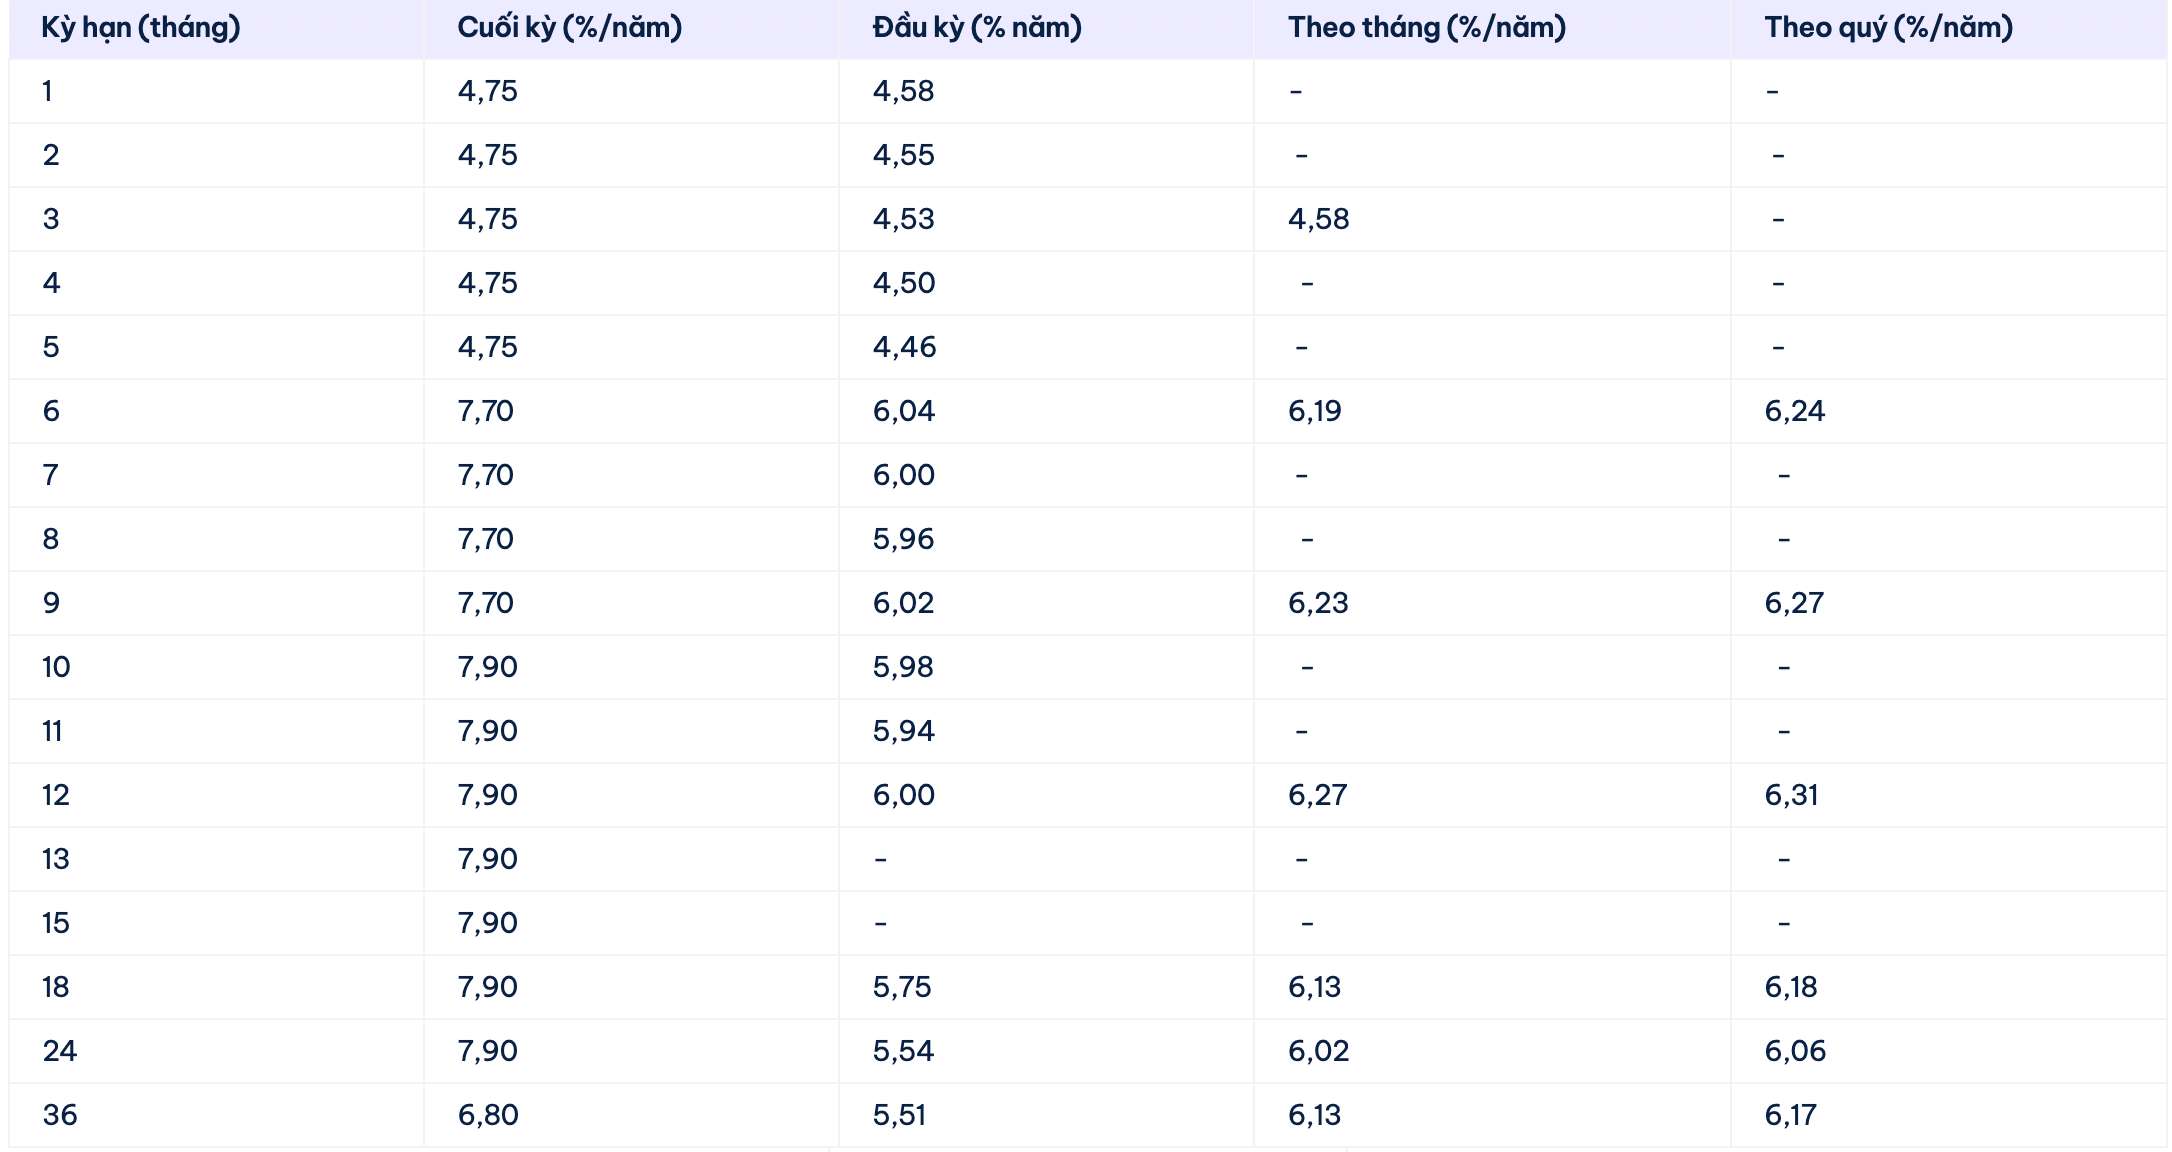Click the 'Đầu kỳ (% năm)' column header
Screen dimensions: 2172x1152
tap(976, 28)
